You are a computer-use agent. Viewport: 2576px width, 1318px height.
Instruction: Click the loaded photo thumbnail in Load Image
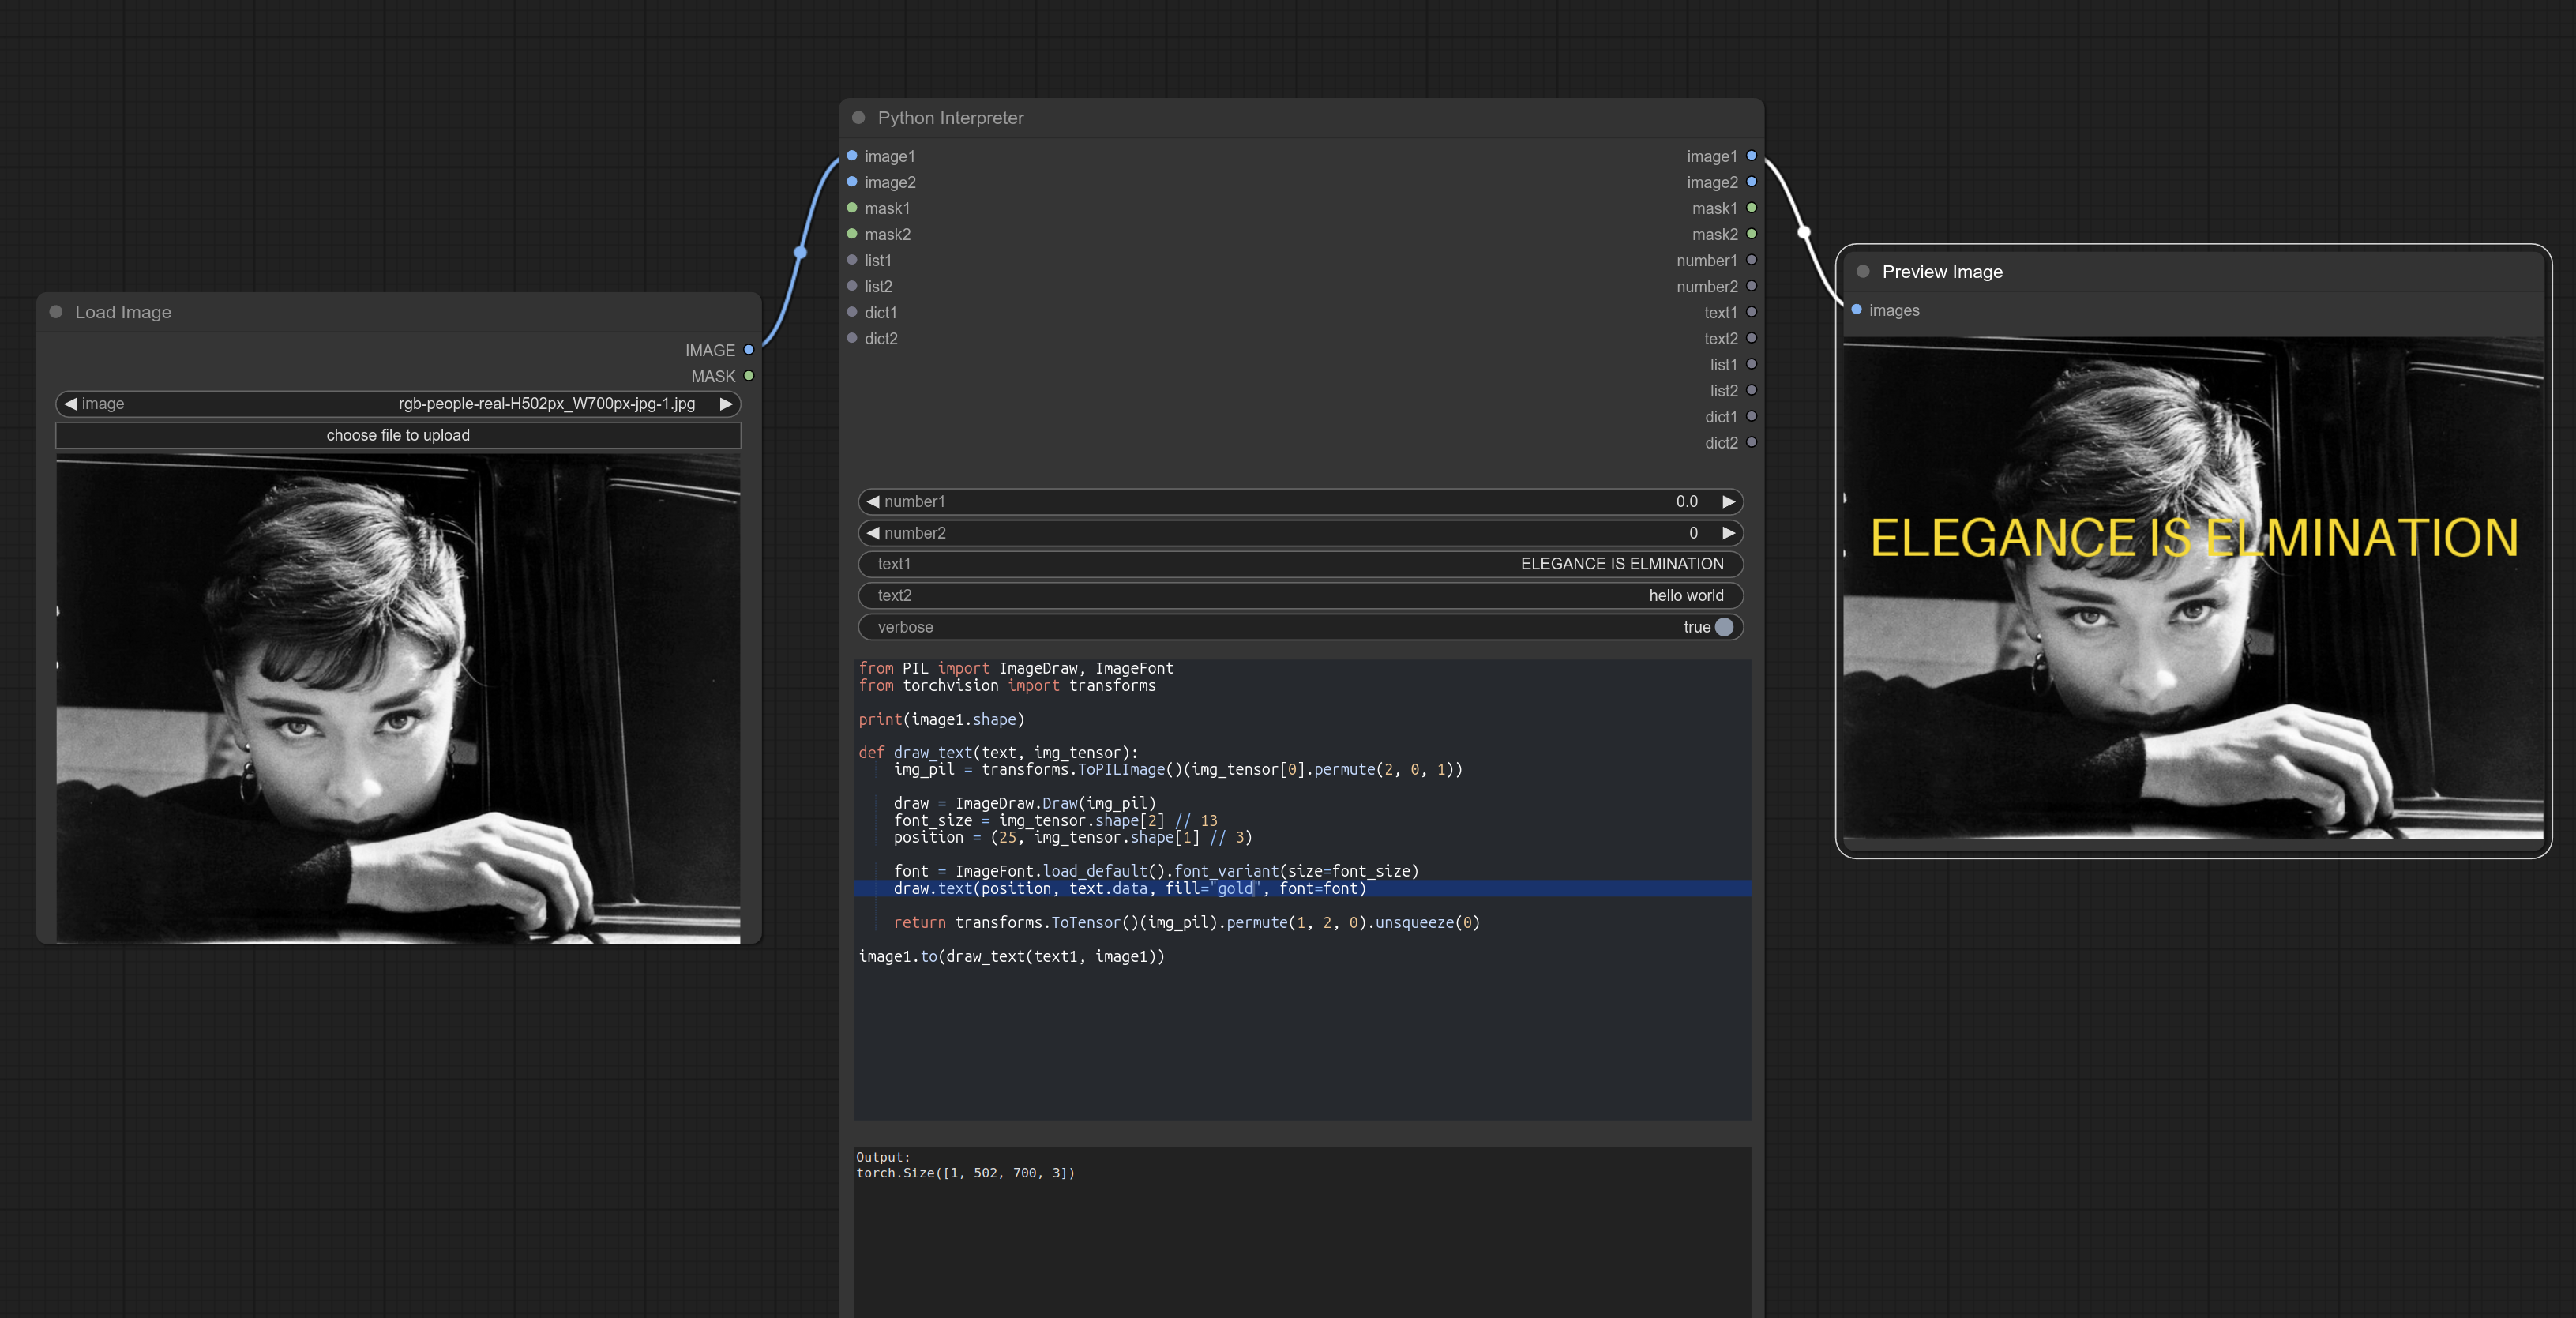(x=398, y=700)
